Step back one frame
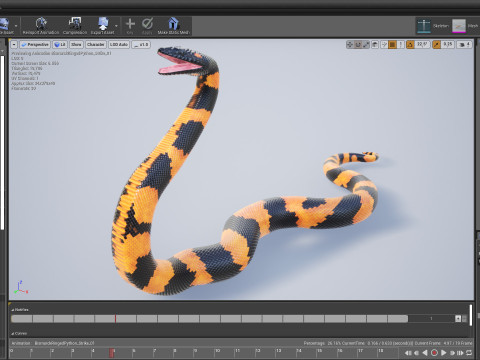Screen dimensions: 480x360 [416, 353]
